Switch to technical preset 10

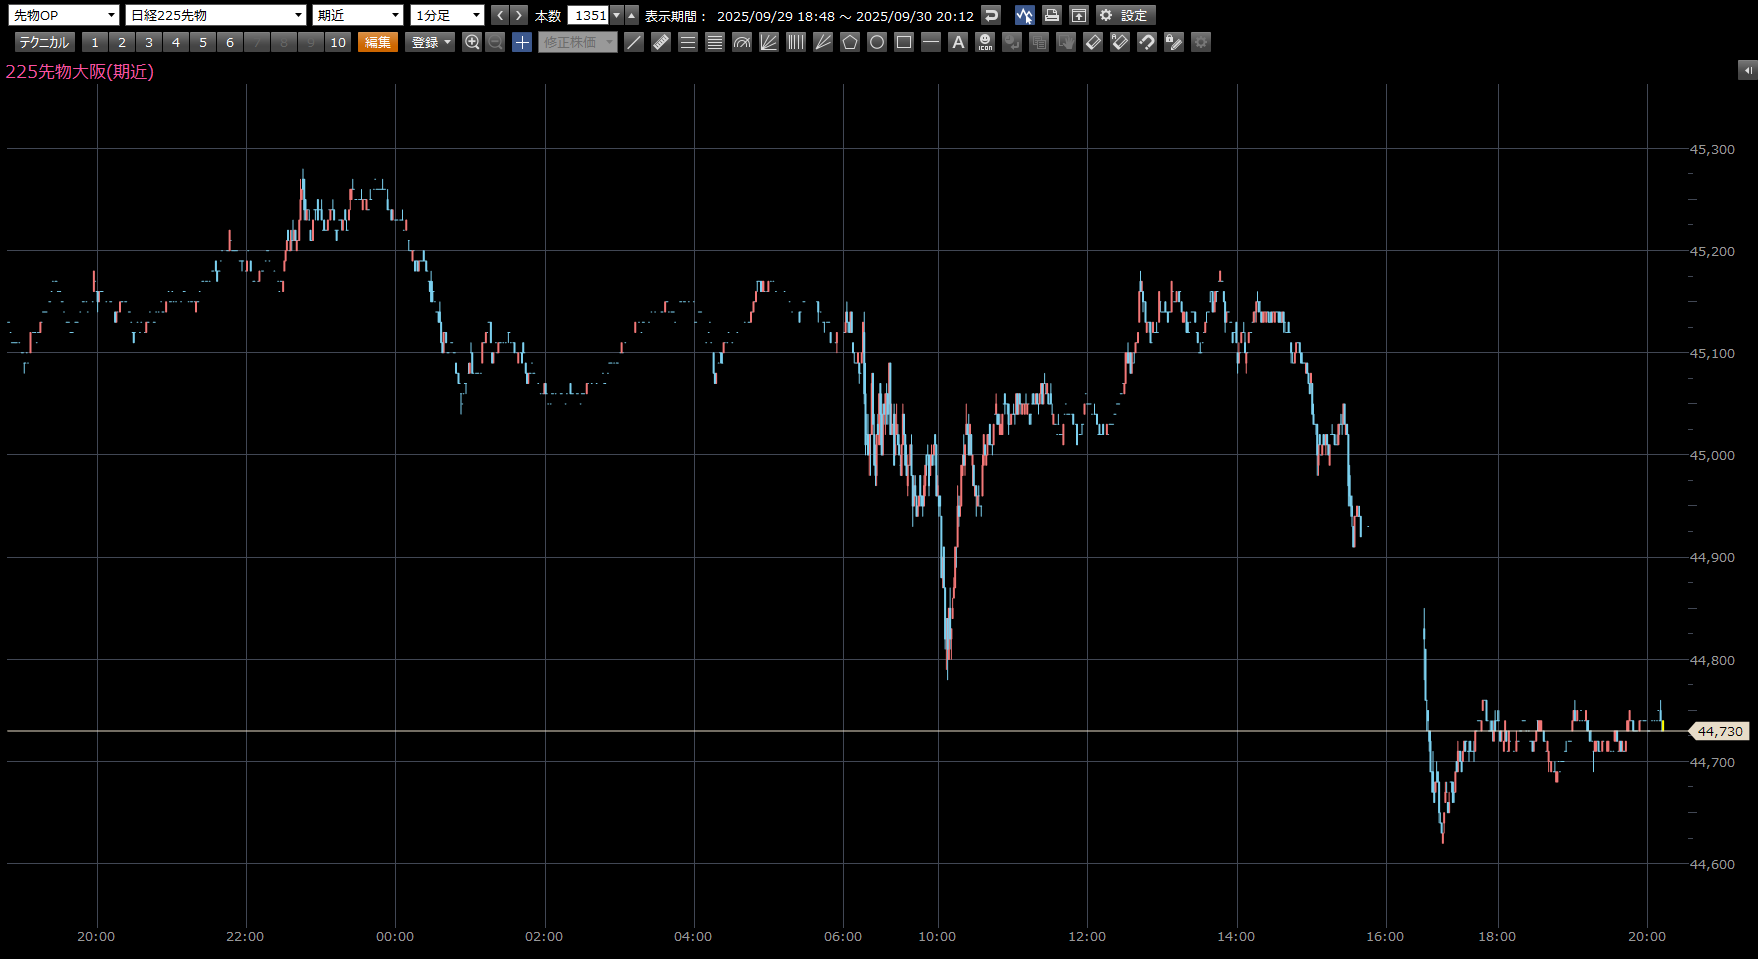338,42
